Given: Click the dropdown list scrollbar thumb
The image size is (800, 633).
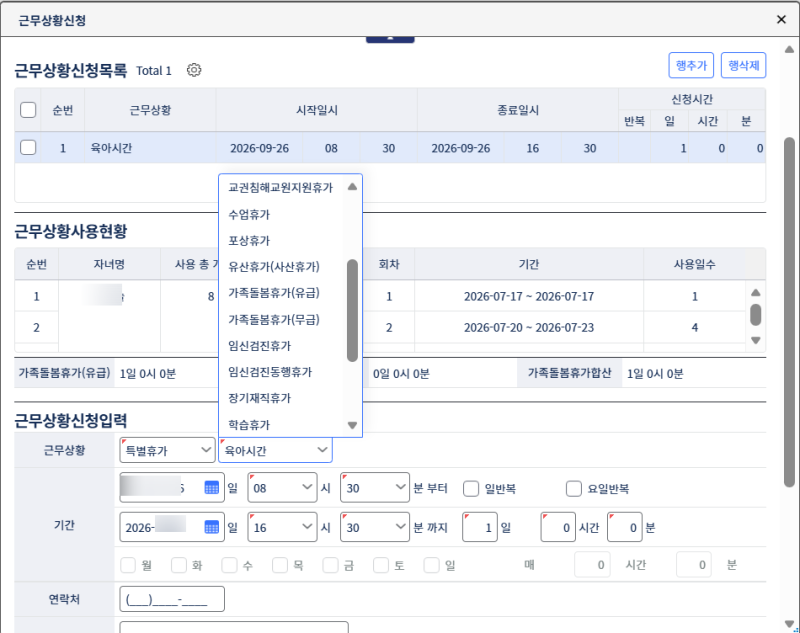Looking at the screenshot, I should pos(352,311).
